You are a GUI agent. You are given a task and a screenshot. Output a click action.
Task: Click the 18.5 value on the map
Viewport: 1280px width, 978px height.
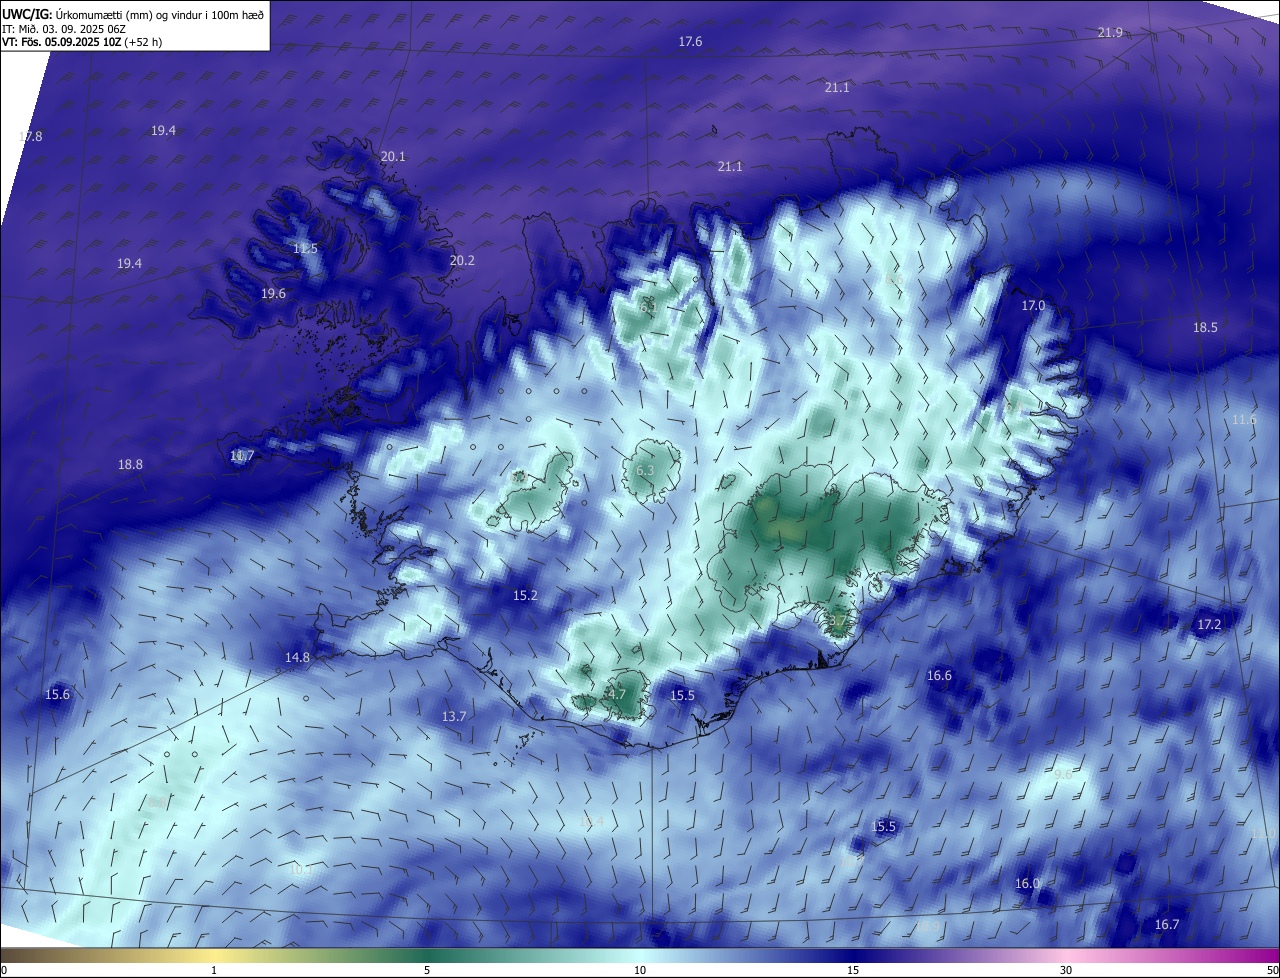pyautogui.click(x=1205, y=328)
